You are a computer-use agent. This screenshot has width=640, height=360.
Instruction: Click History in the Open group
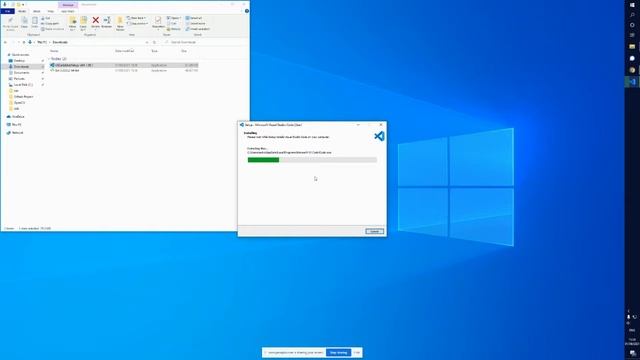[x=173, y=29]
